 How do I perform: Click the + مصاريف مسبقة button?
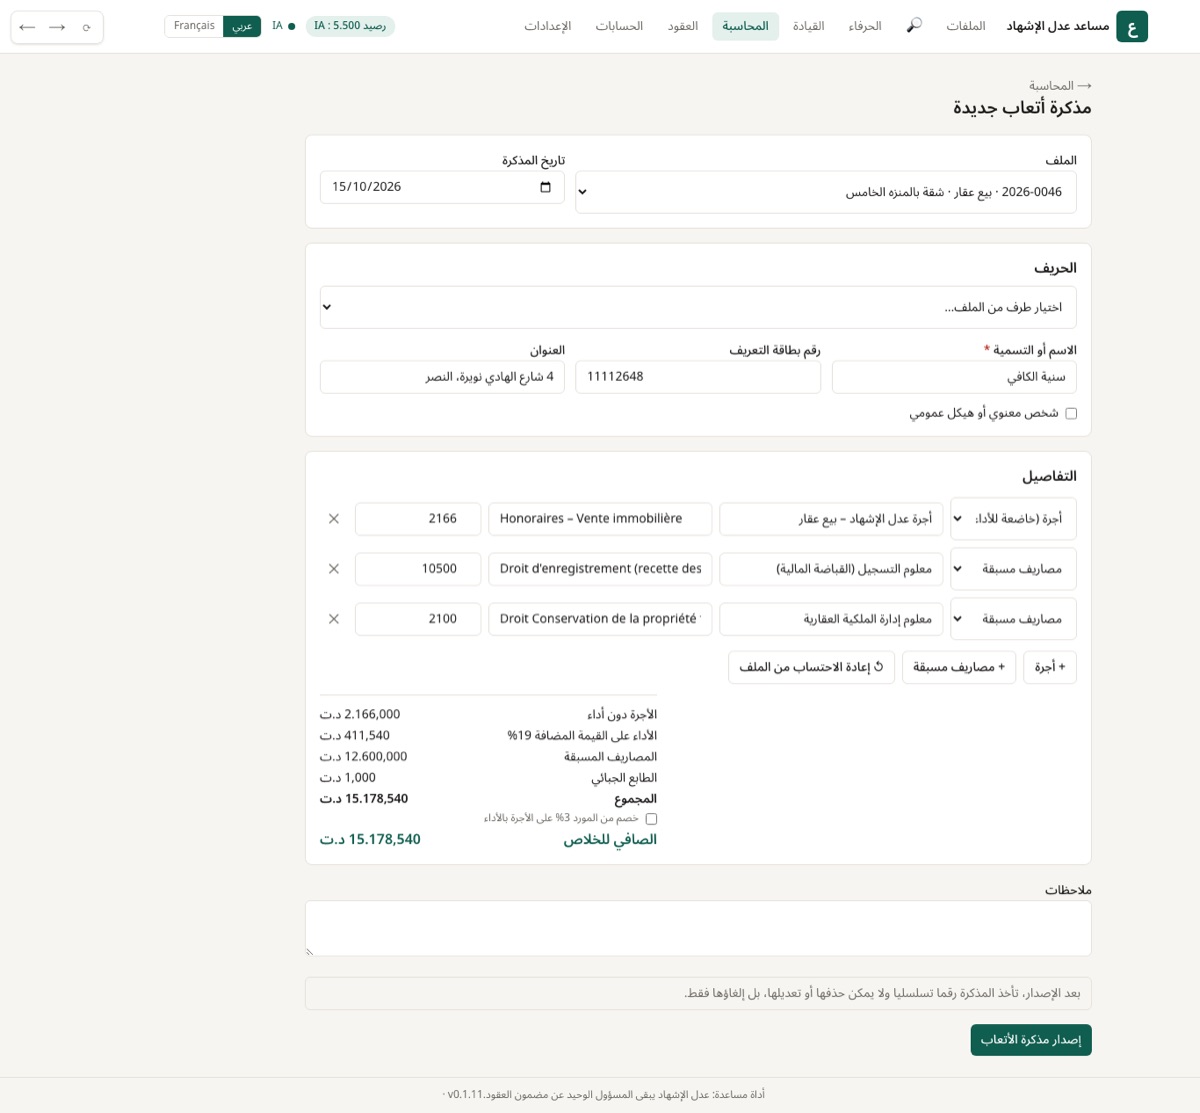(x=959, y=667)
